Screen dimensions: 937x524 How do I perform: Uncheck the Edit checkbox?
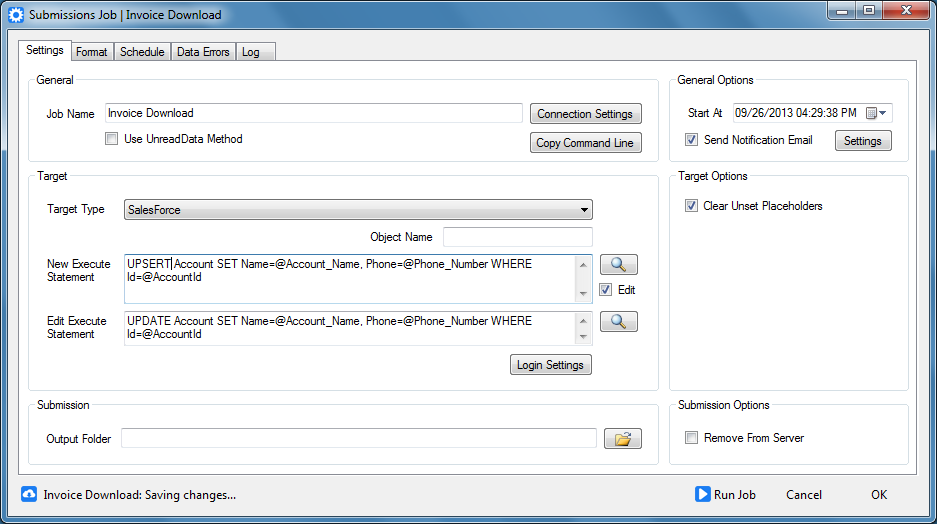coord(606,290)
